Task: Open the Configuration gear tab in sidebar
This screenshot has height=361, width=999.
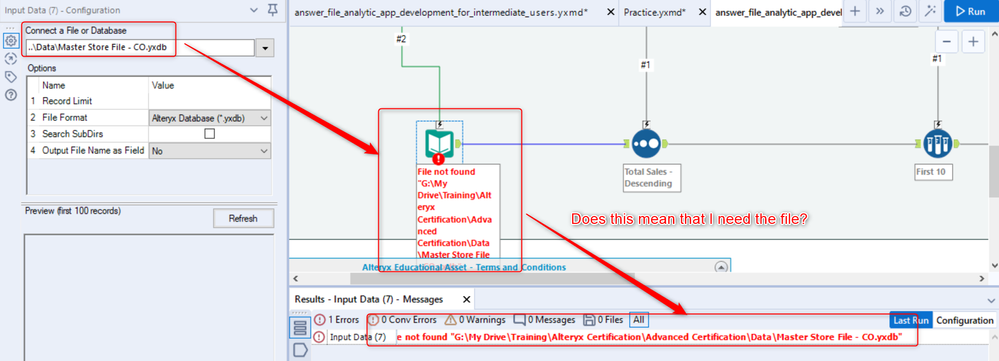Action: click(10, 41)
